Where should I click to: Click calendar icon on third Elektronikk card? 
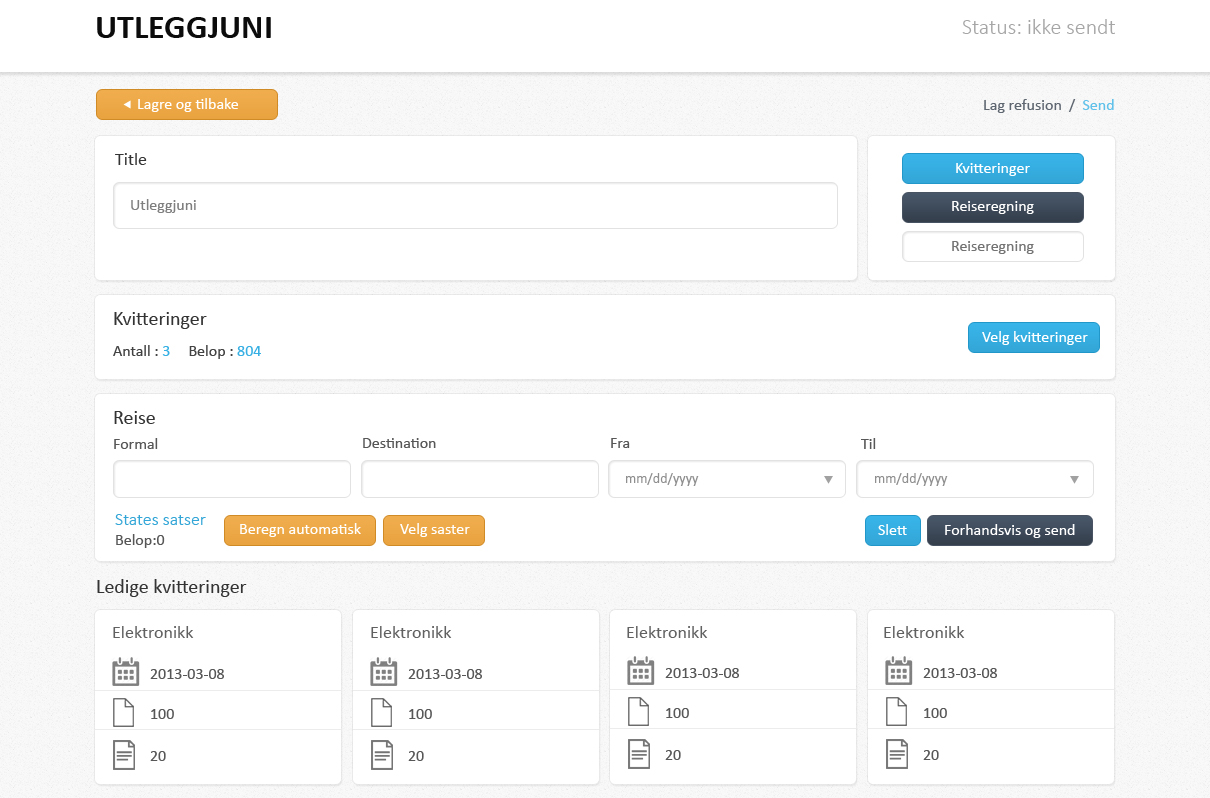(640, 671)
